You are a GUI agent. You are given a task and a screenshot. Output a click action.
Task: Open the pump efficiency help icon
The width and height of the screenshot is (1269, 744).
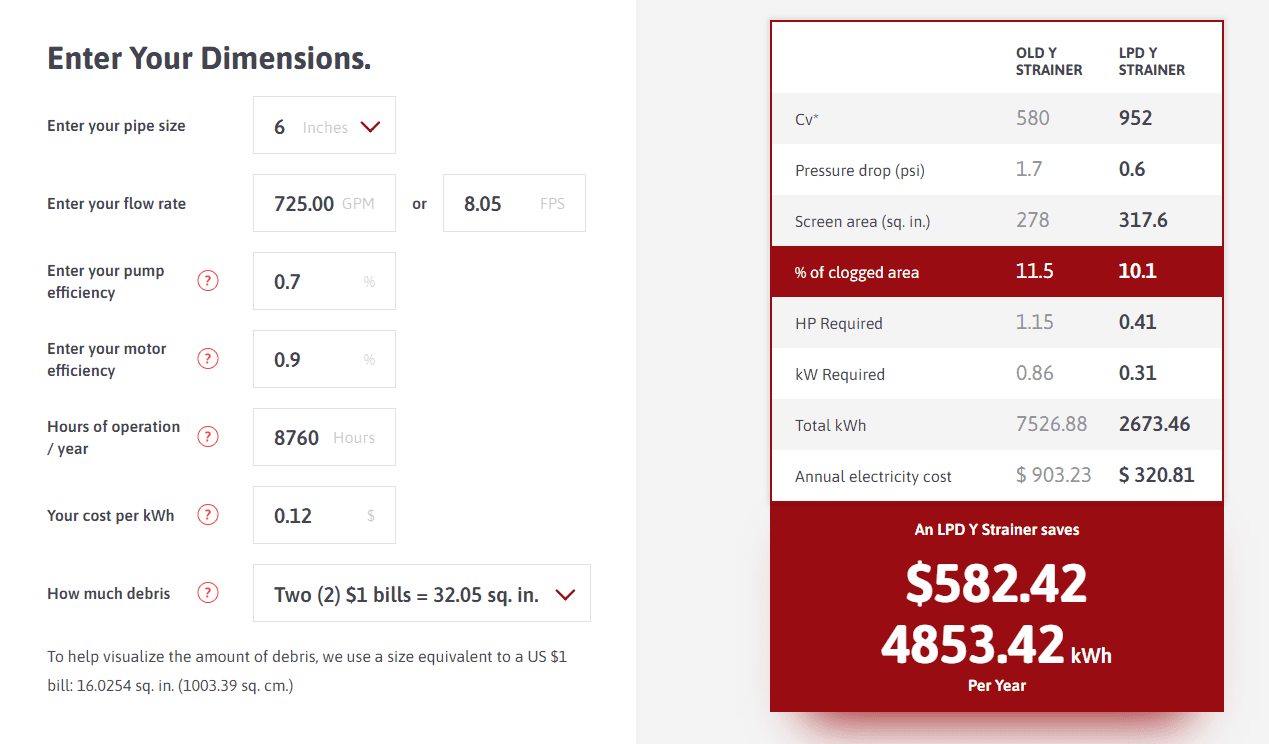point(208,281)
